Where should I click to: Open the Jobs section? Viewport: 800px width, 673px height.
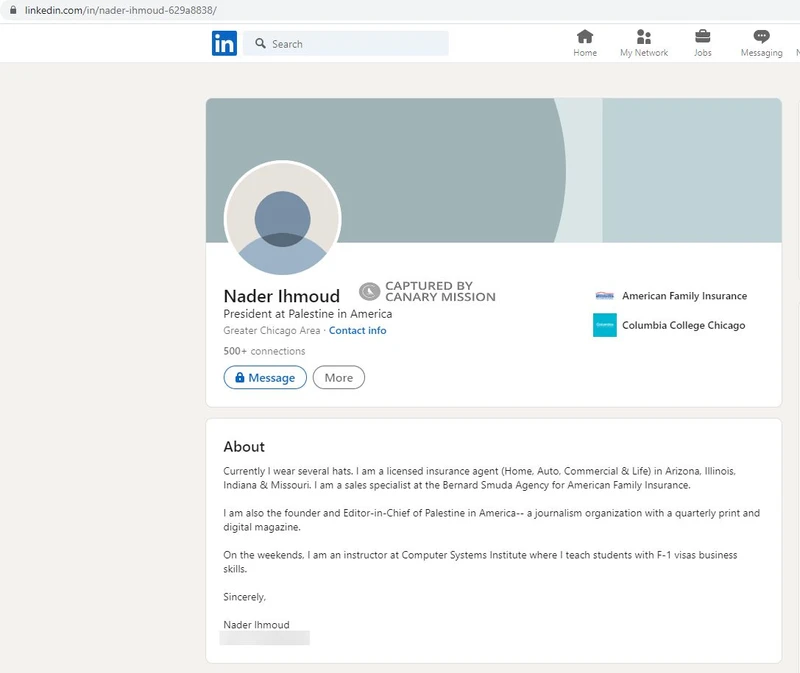point(703,43)
